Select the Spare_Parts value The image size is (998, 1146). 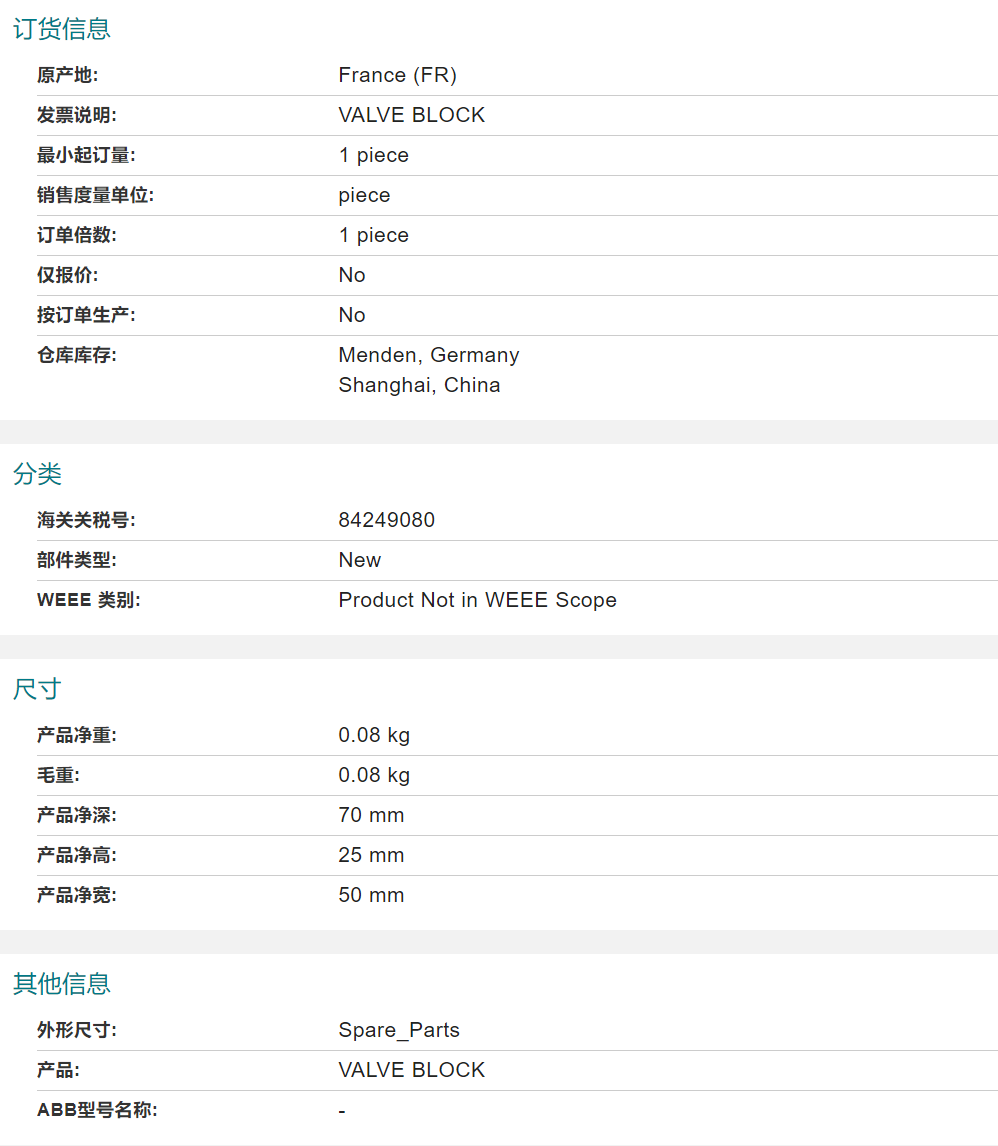point(399,1030)
